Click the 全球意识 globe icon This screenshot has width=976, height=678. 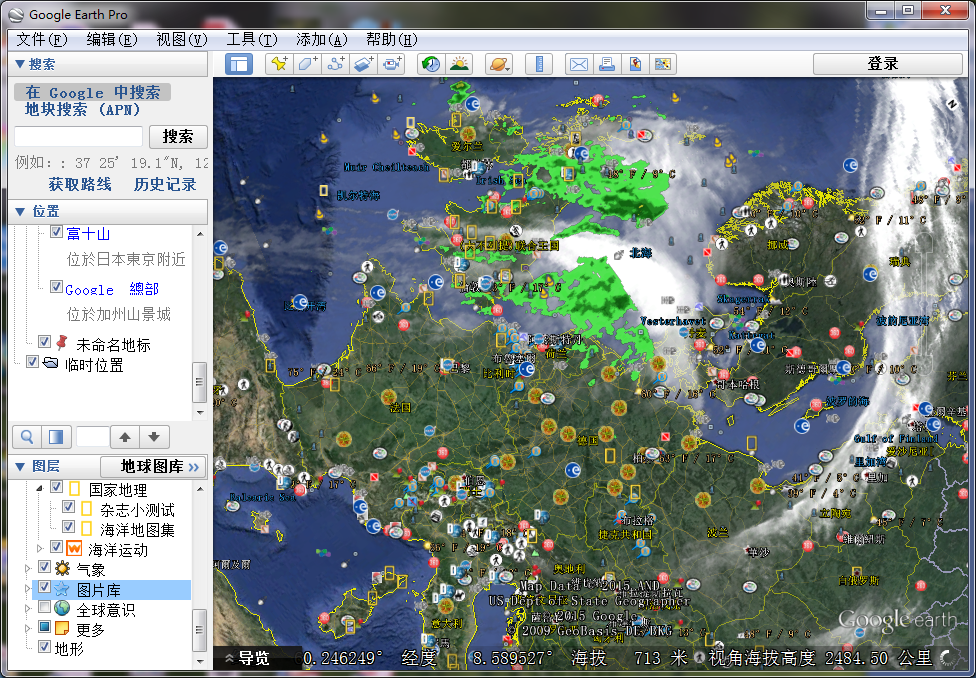[62, 609]
